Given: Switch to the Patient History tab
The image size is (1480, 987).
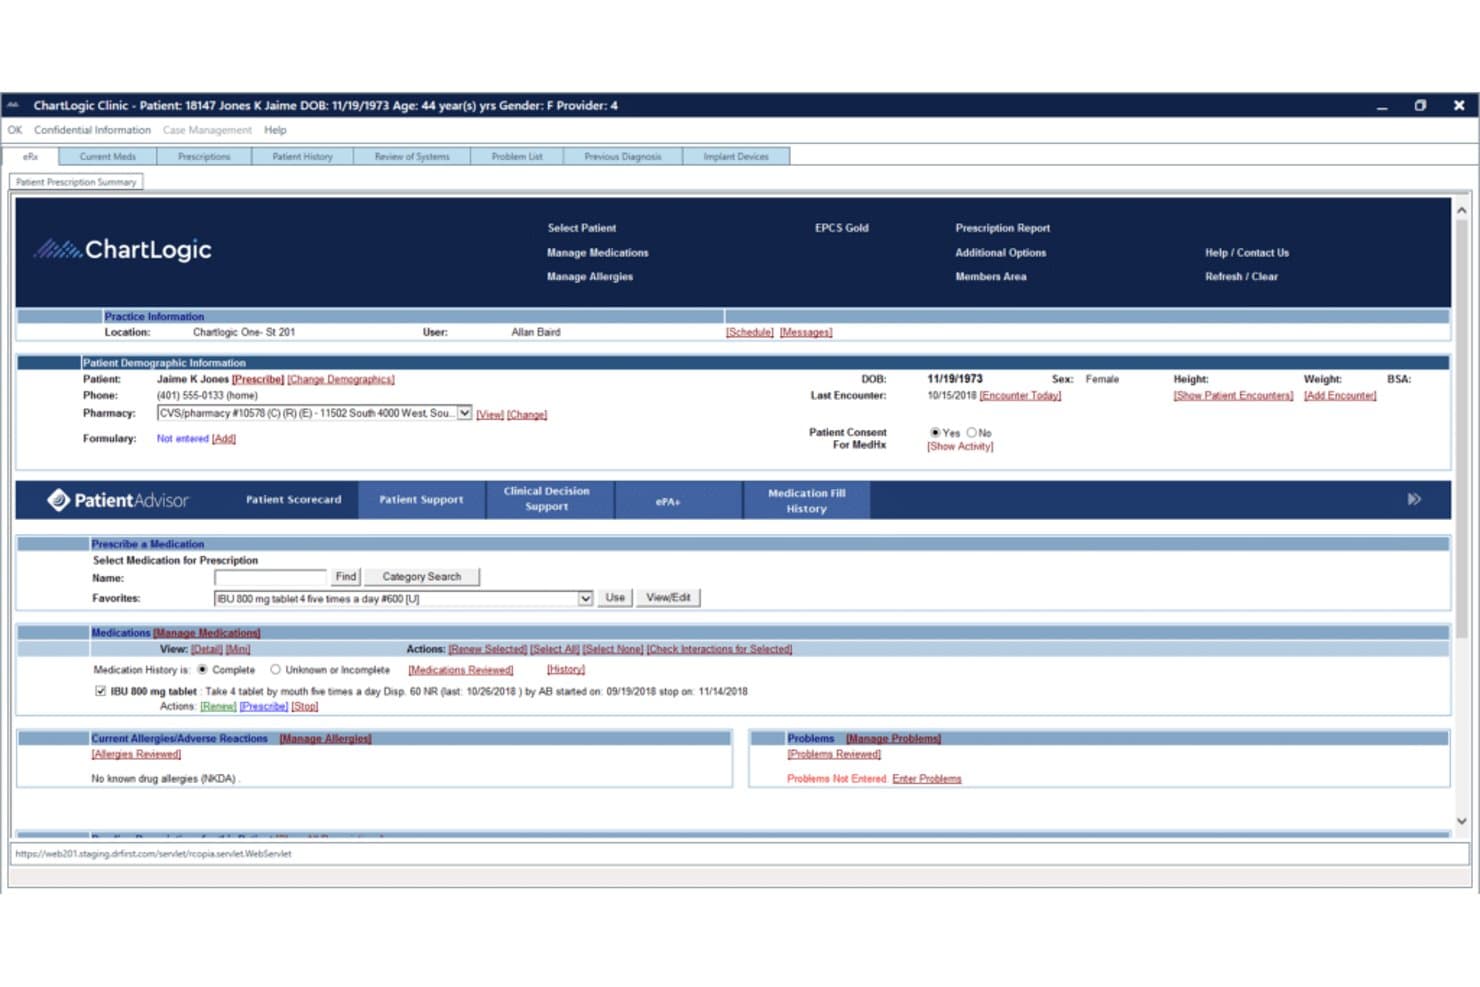Looking at the screenshot, I should pyautogui.click(x=302, y=157).
